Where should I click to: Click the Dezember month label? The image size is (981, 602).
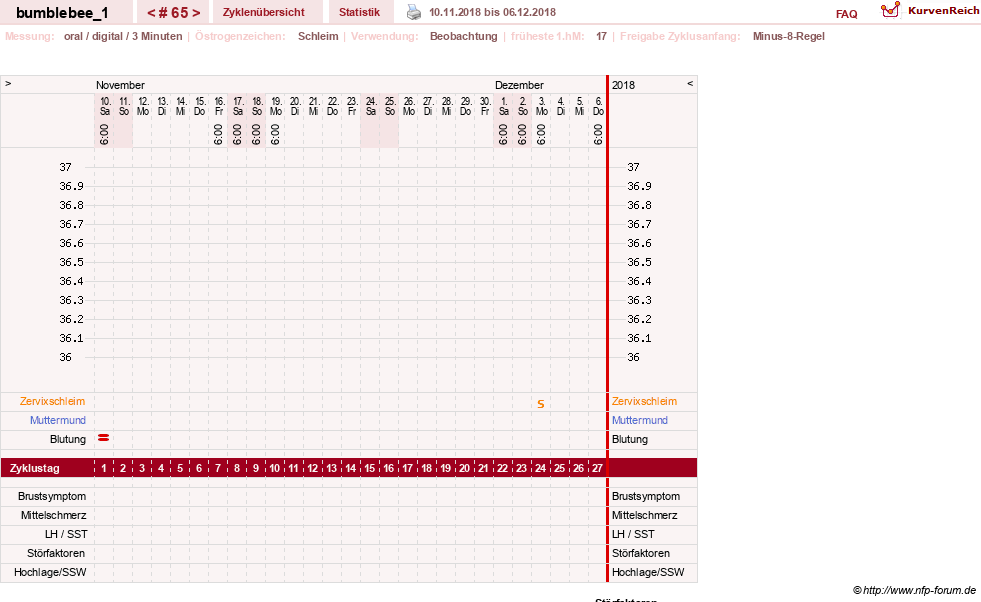tap(519, 85)
